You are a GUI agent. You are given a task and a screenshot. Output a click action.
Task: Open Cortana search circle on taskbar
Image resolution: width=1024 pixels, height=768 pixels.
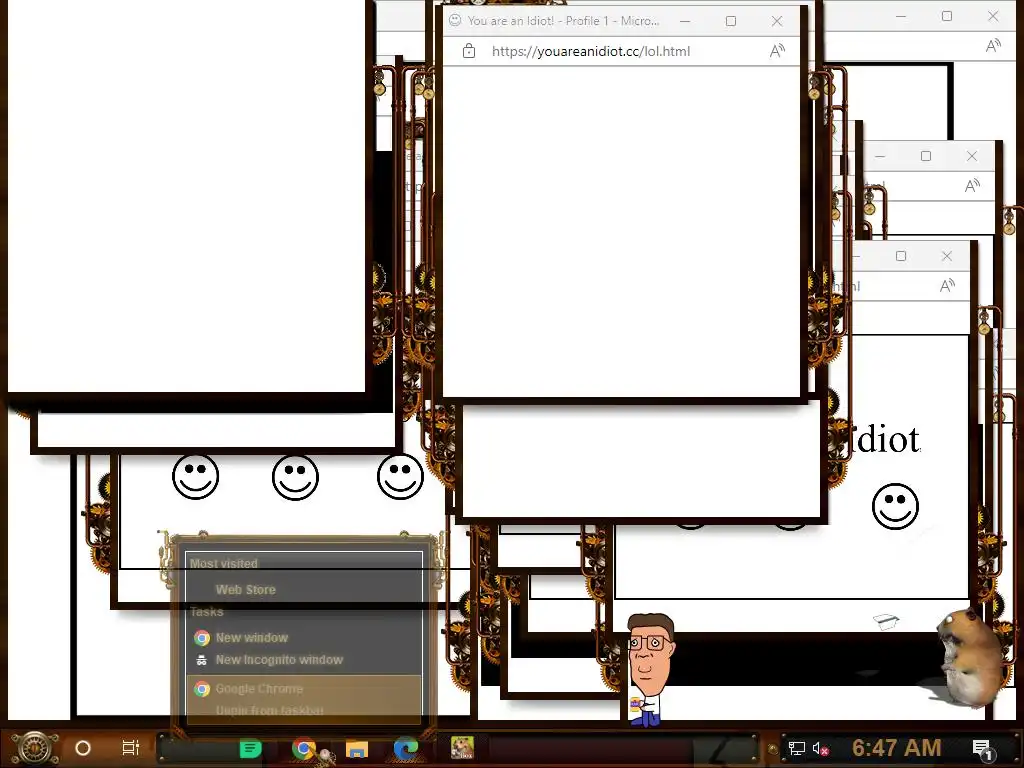[x=83, y=748]
